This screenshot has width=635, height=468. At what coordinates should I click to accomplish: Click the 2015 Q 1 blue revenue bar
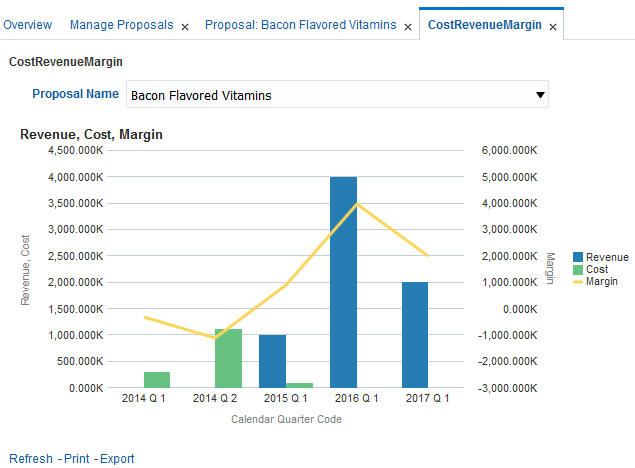272,361
